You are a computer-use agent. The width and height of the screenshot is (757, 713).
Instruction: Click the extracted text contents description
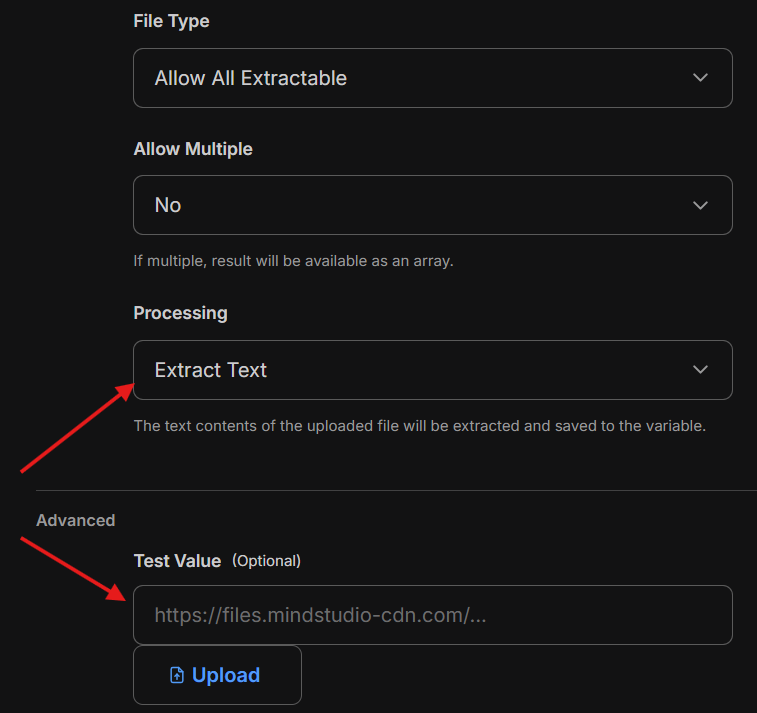coord(420,426)
